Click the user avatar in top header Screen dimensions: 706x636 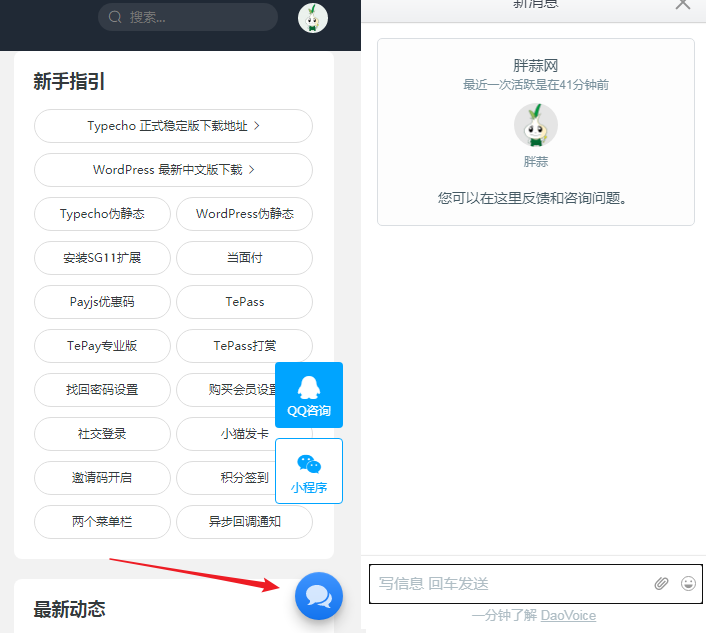312,17
